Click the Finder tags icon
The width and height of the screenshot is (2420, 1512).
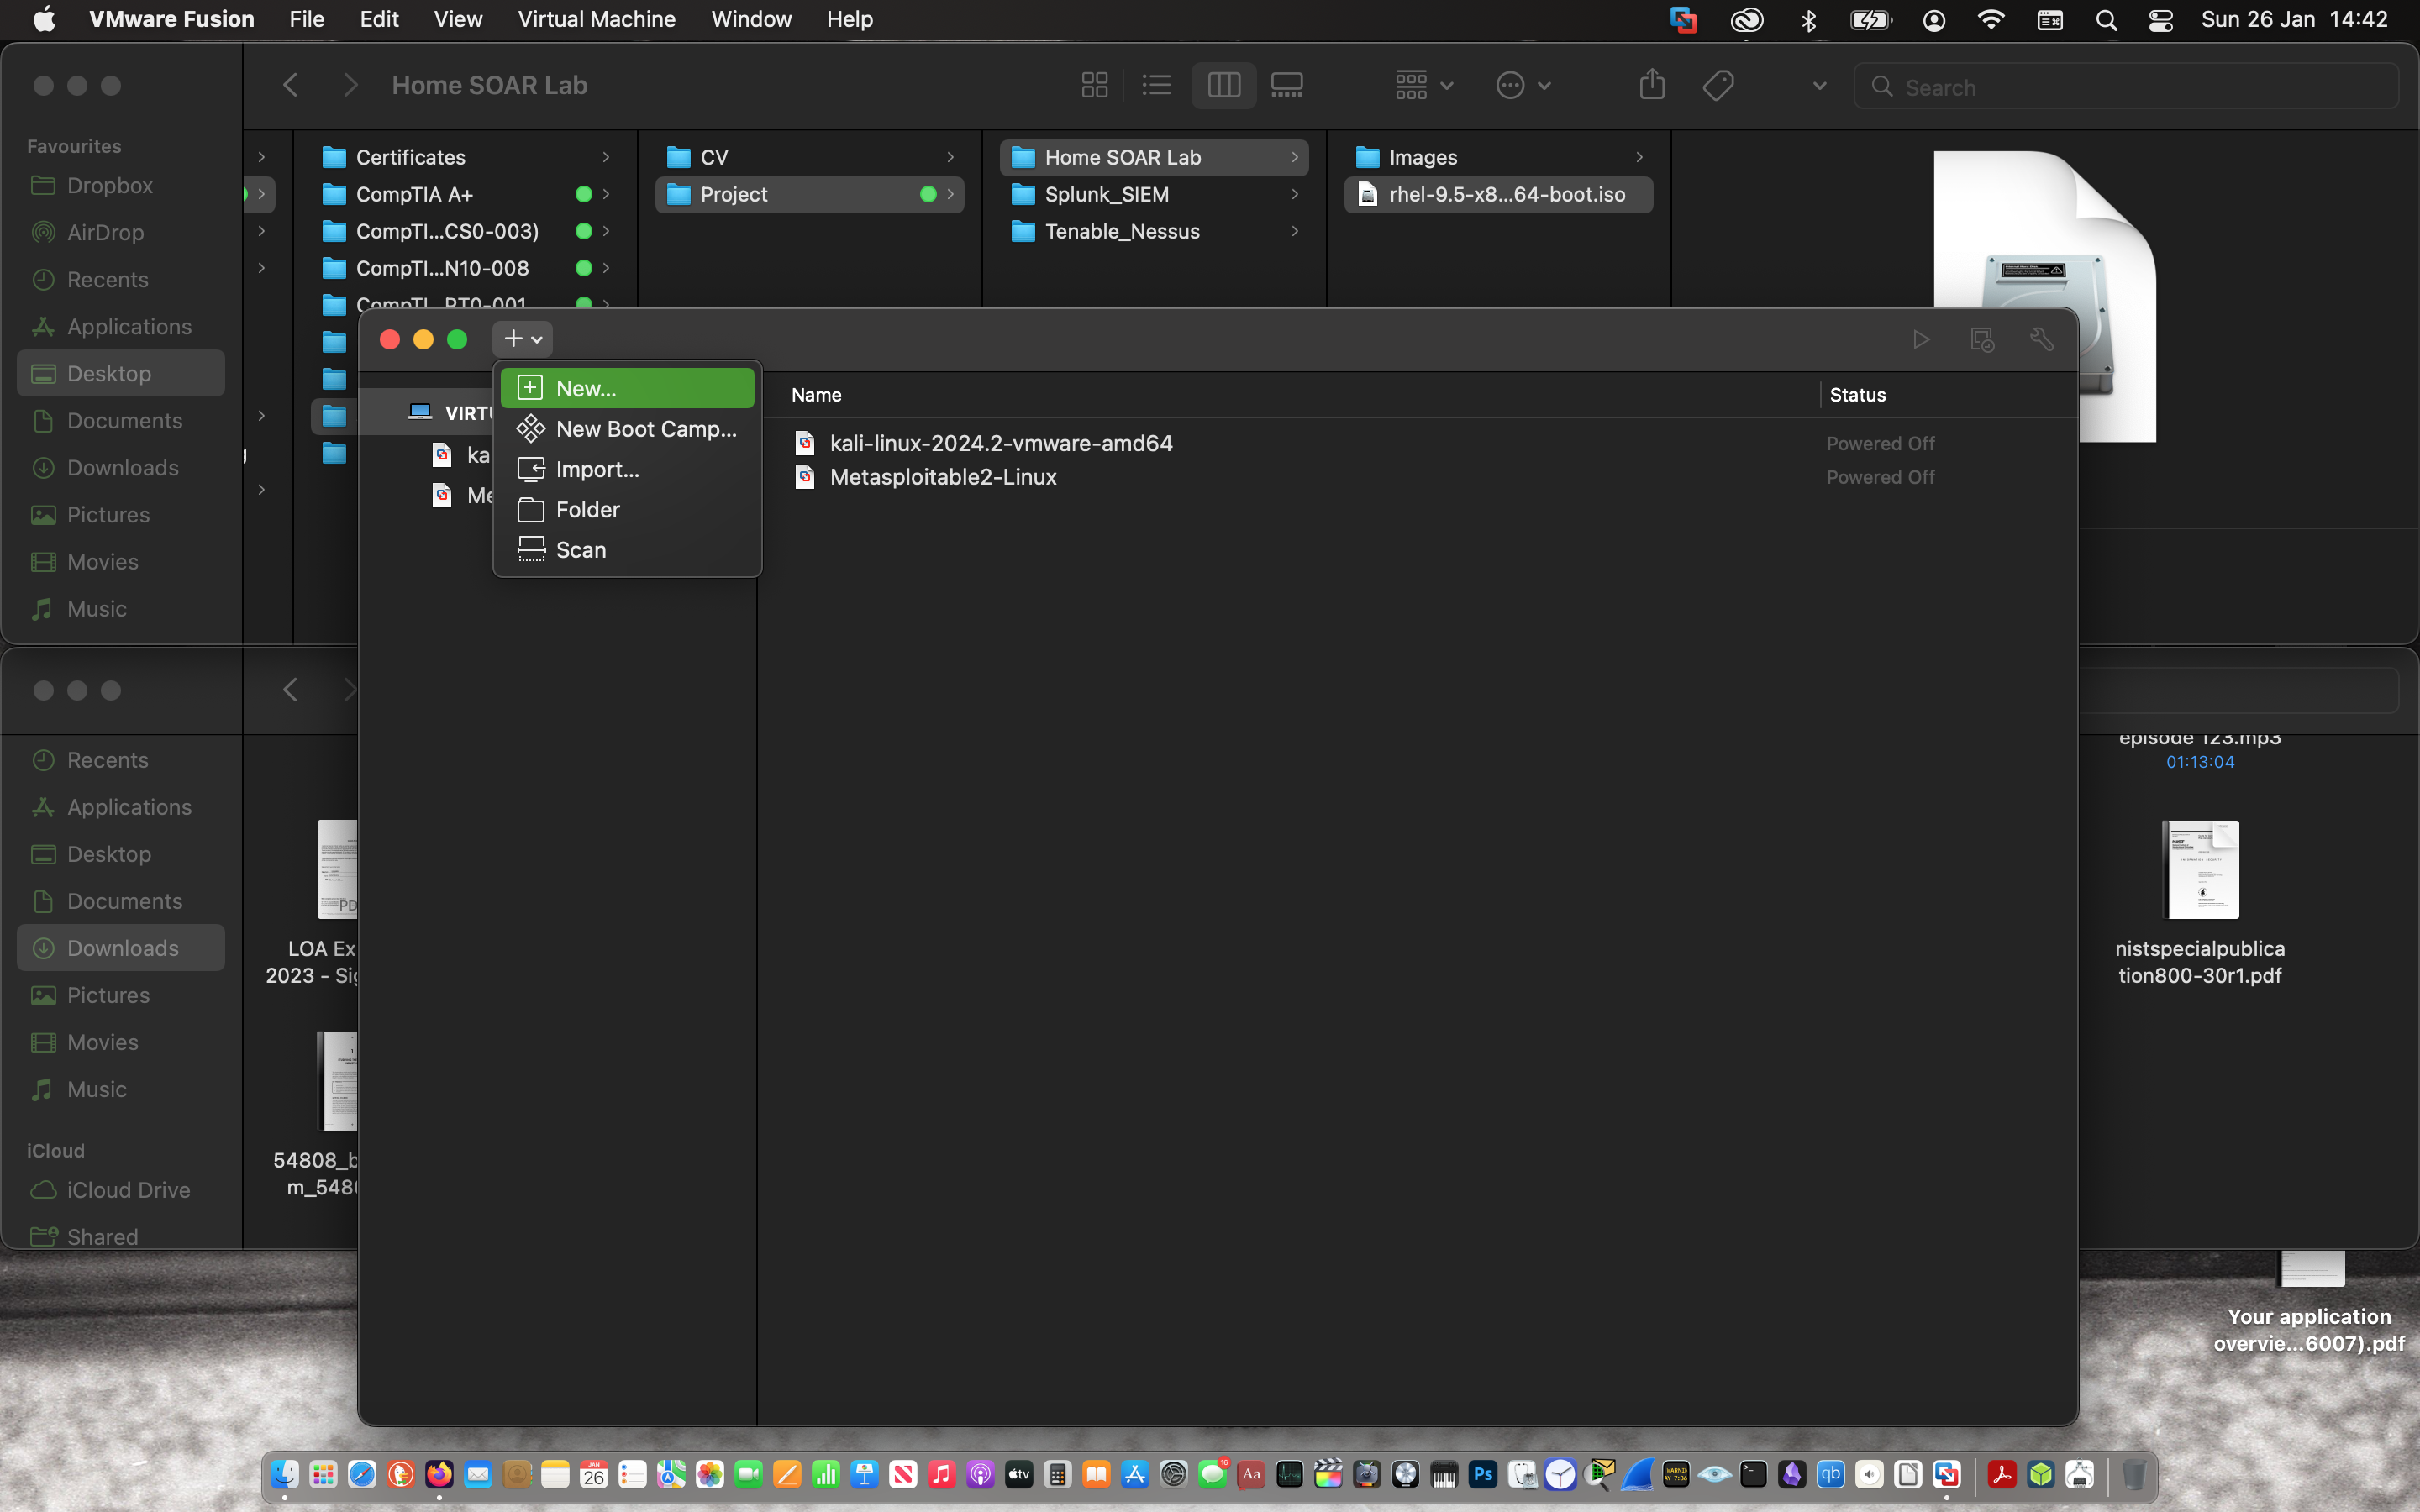[x=1718, y=85]
